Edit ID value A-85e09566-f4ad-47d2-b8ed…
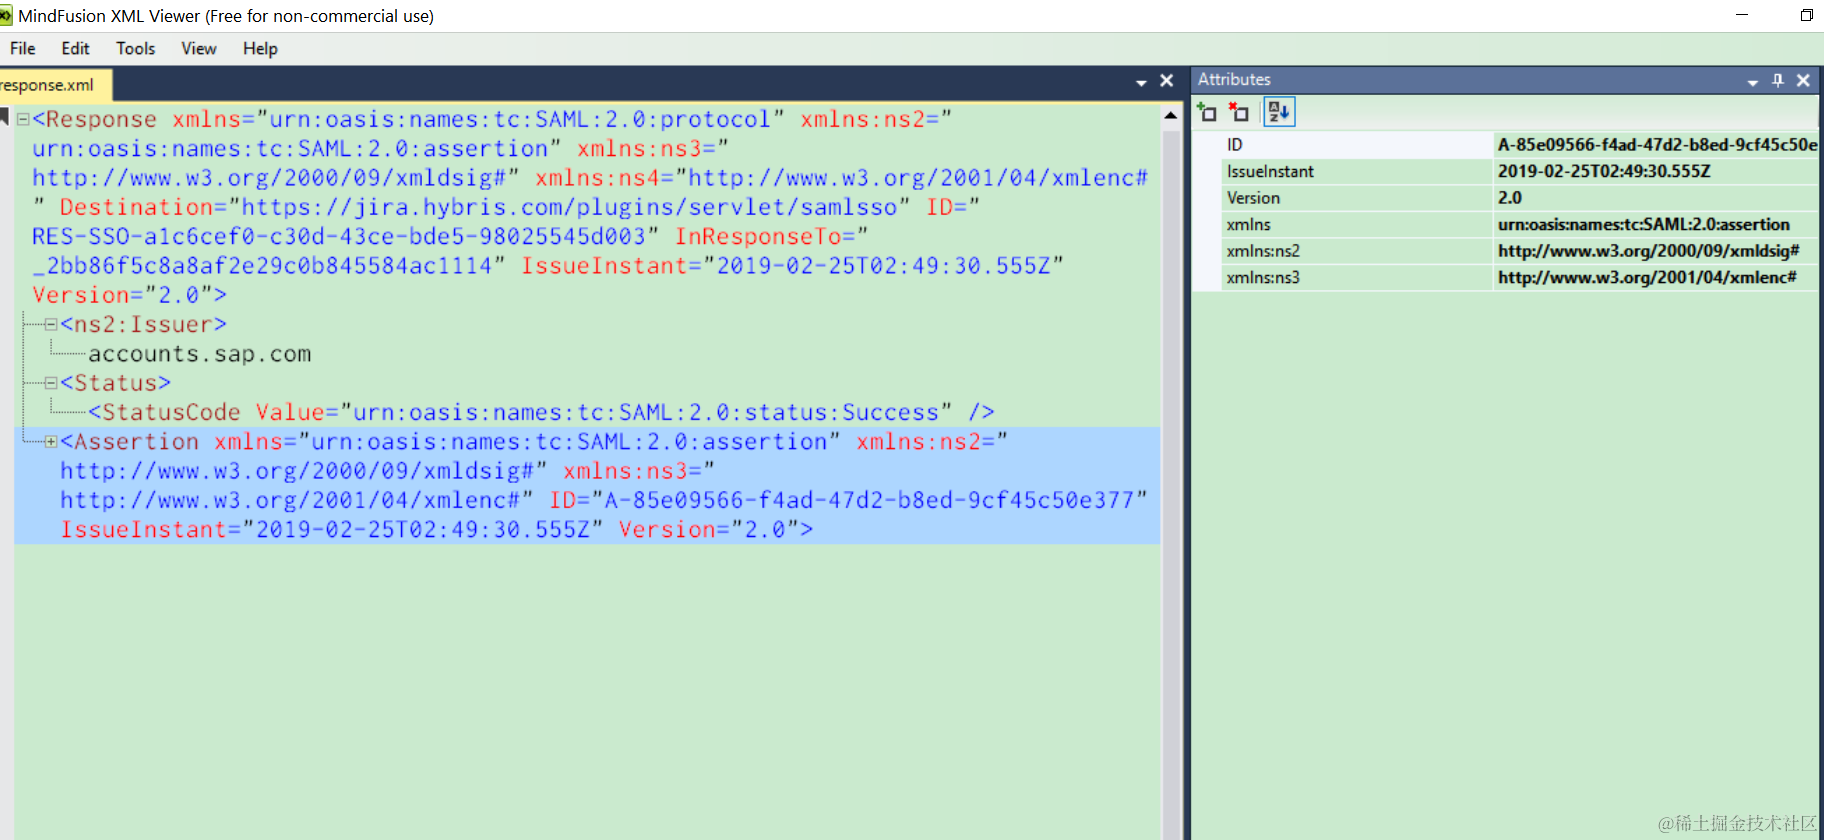 pyautogui.click(x=1656, y=145)
